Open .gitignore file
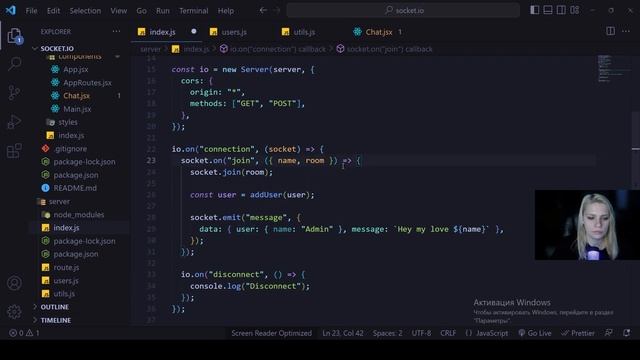The width and height of the screenshot is (640, 360). coord(70,149)
